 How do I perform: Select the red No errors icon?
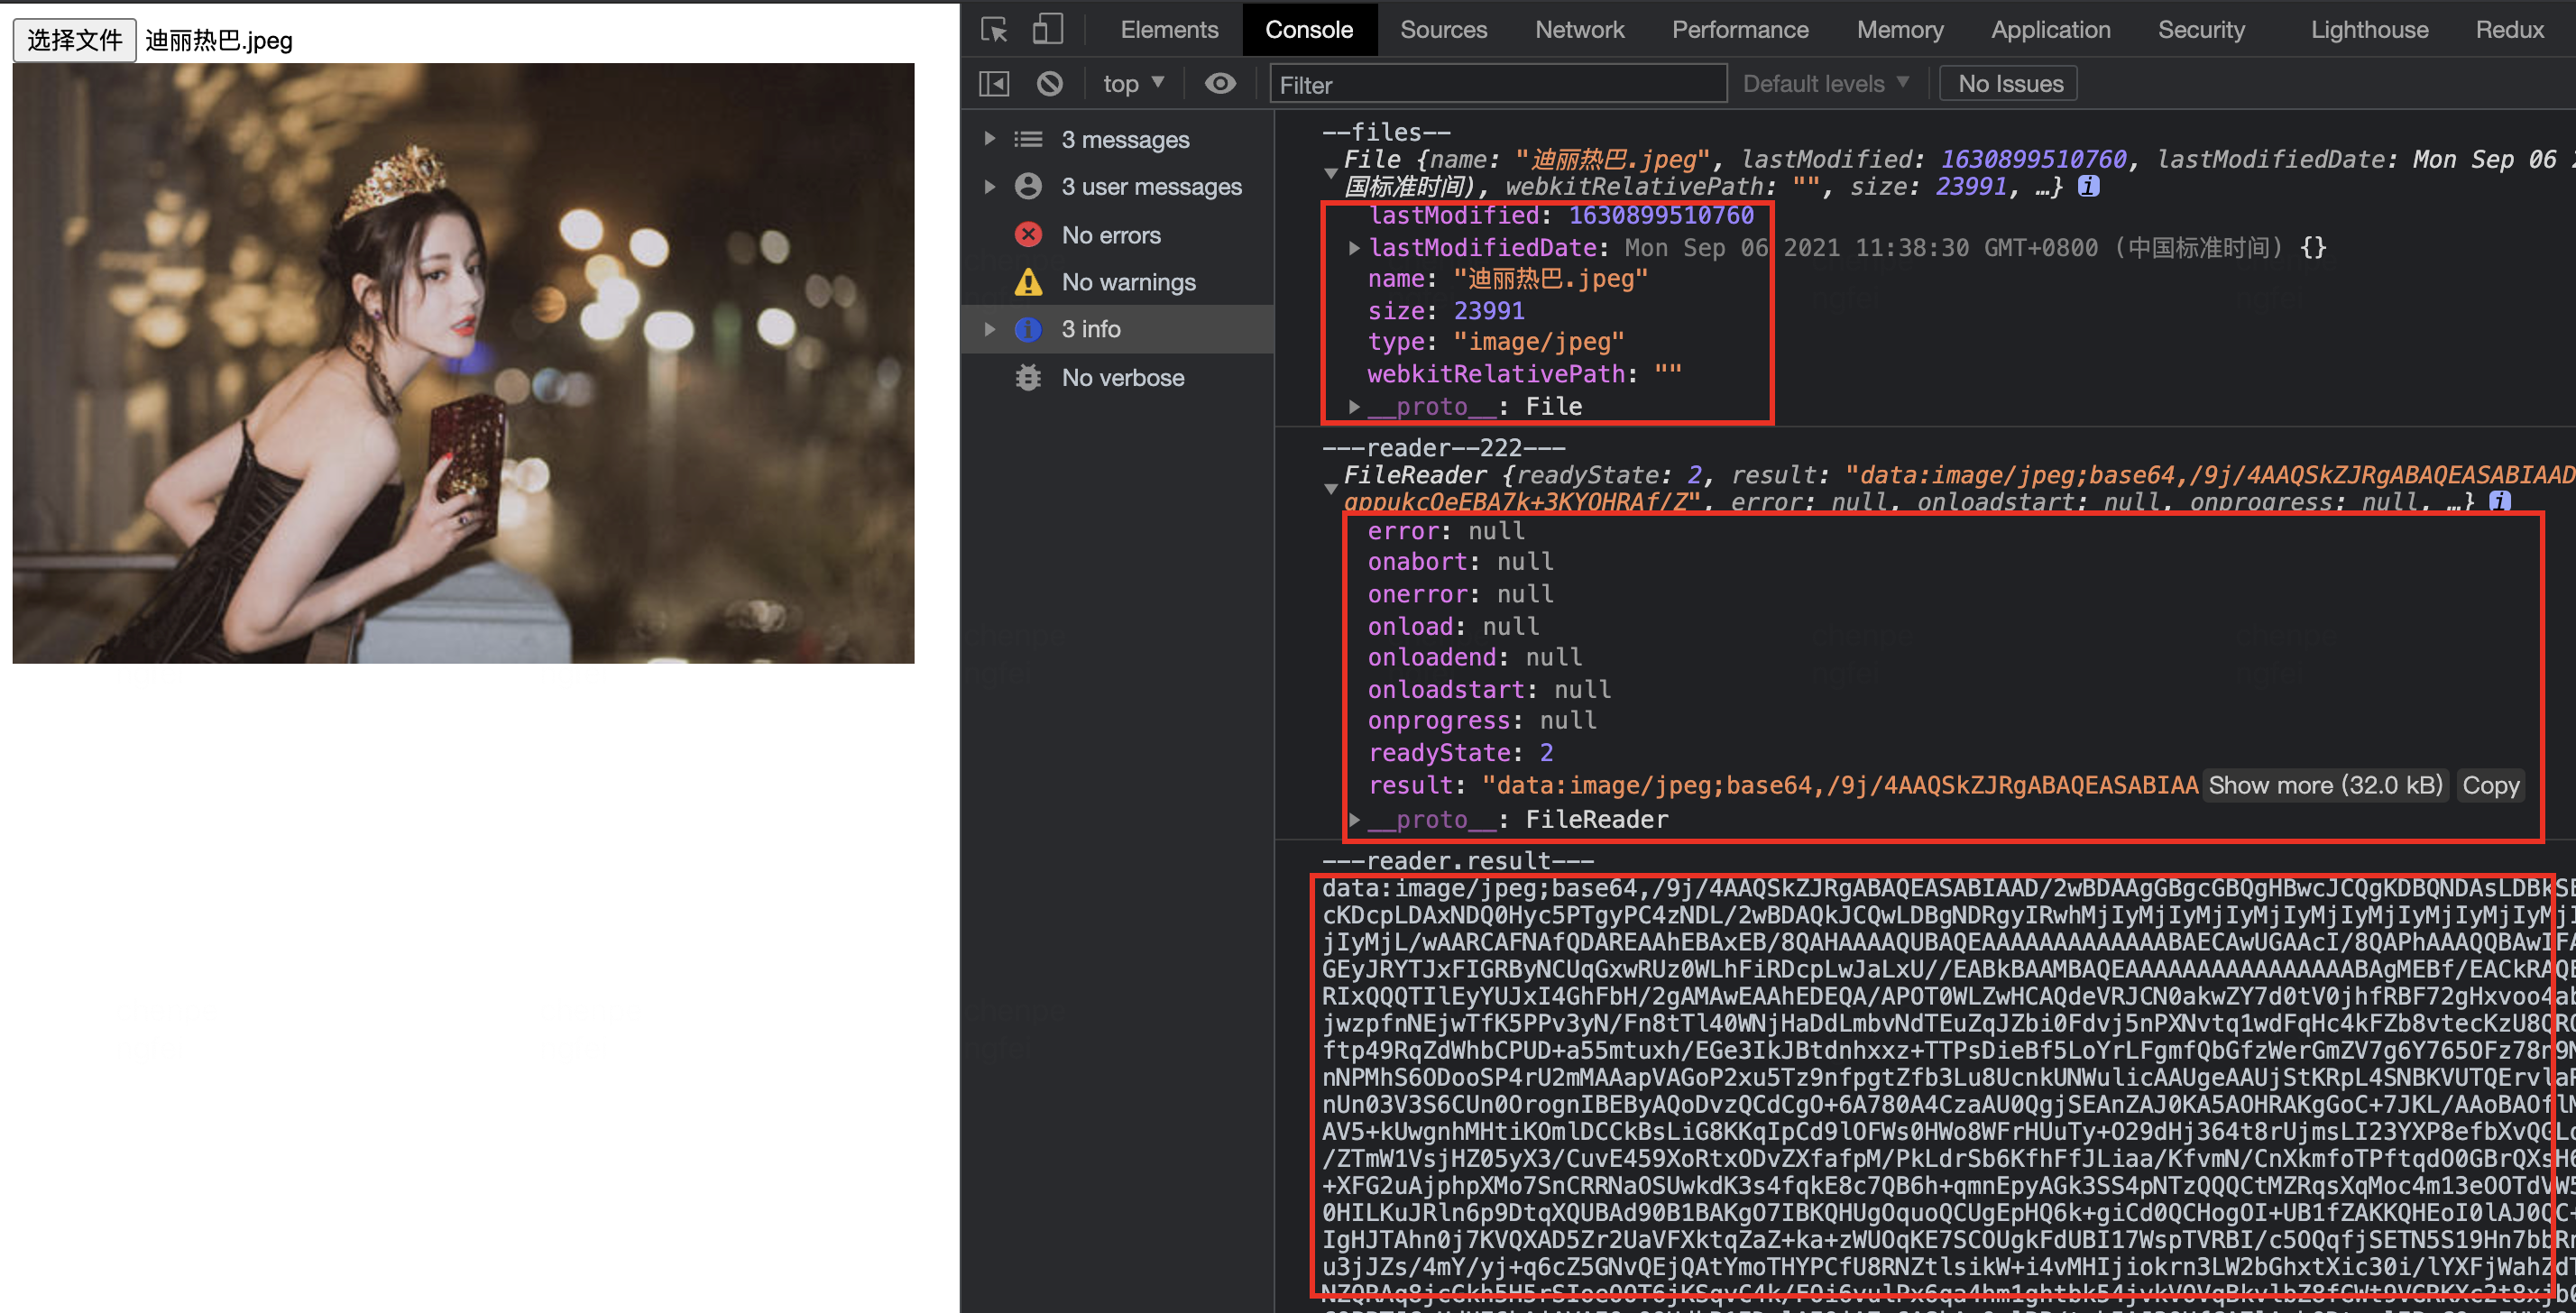(1028, 234)
